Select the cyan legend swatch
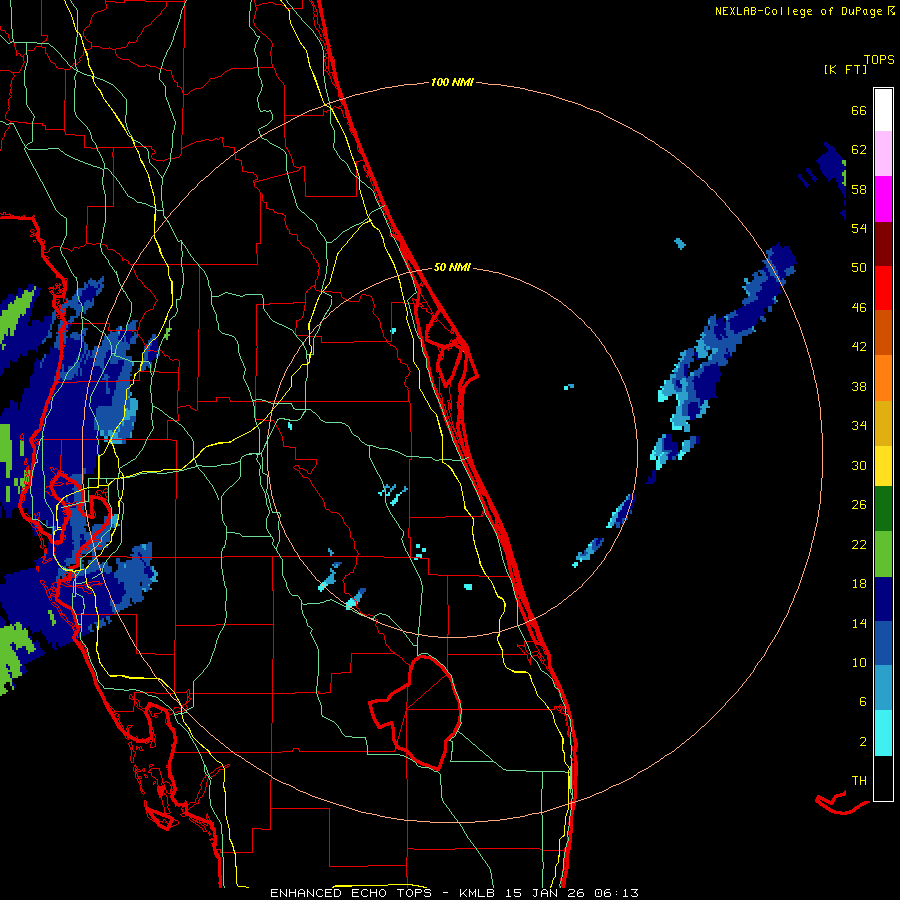 (883, 733)
